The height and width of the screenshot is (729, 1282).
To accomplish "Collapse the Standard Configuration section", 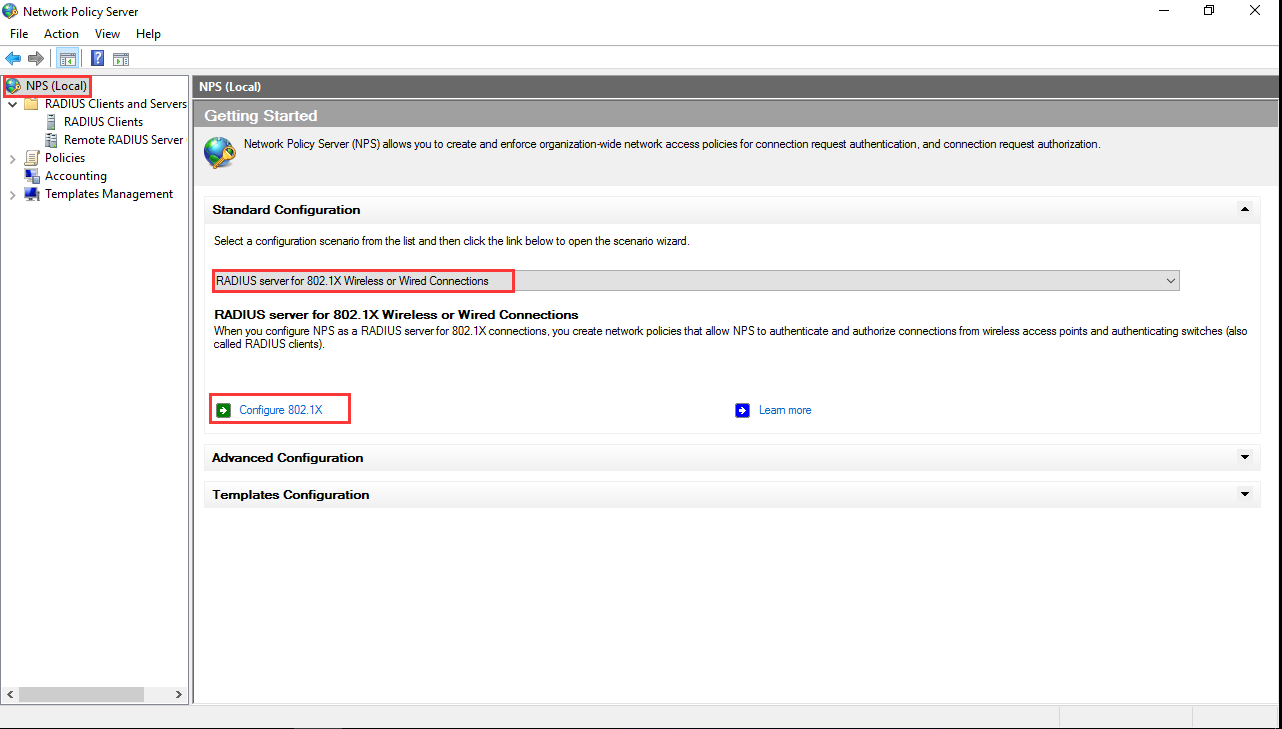I will [1244, 210].
